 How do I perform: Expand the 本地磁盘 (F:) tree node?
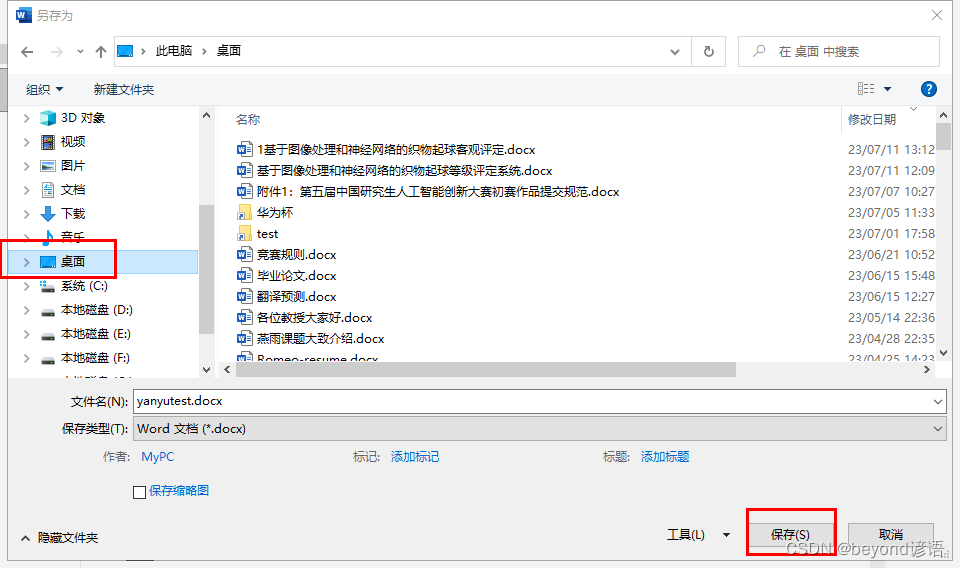pyautogui.click(x=26, y=358)
